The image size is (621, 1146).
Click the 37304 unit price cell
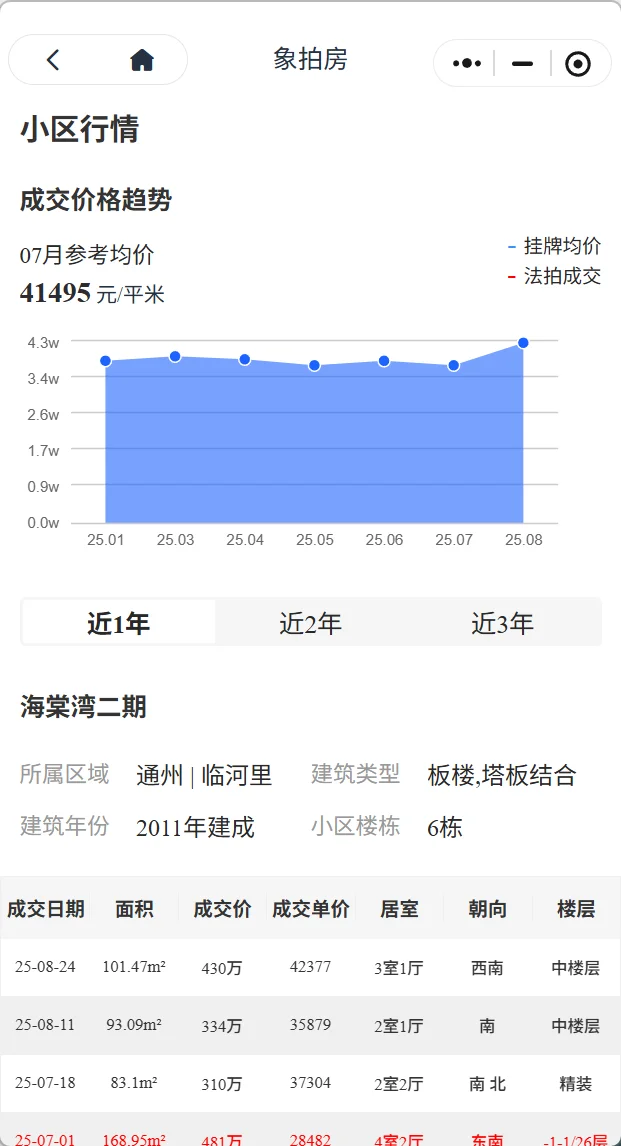(310, 1082)
